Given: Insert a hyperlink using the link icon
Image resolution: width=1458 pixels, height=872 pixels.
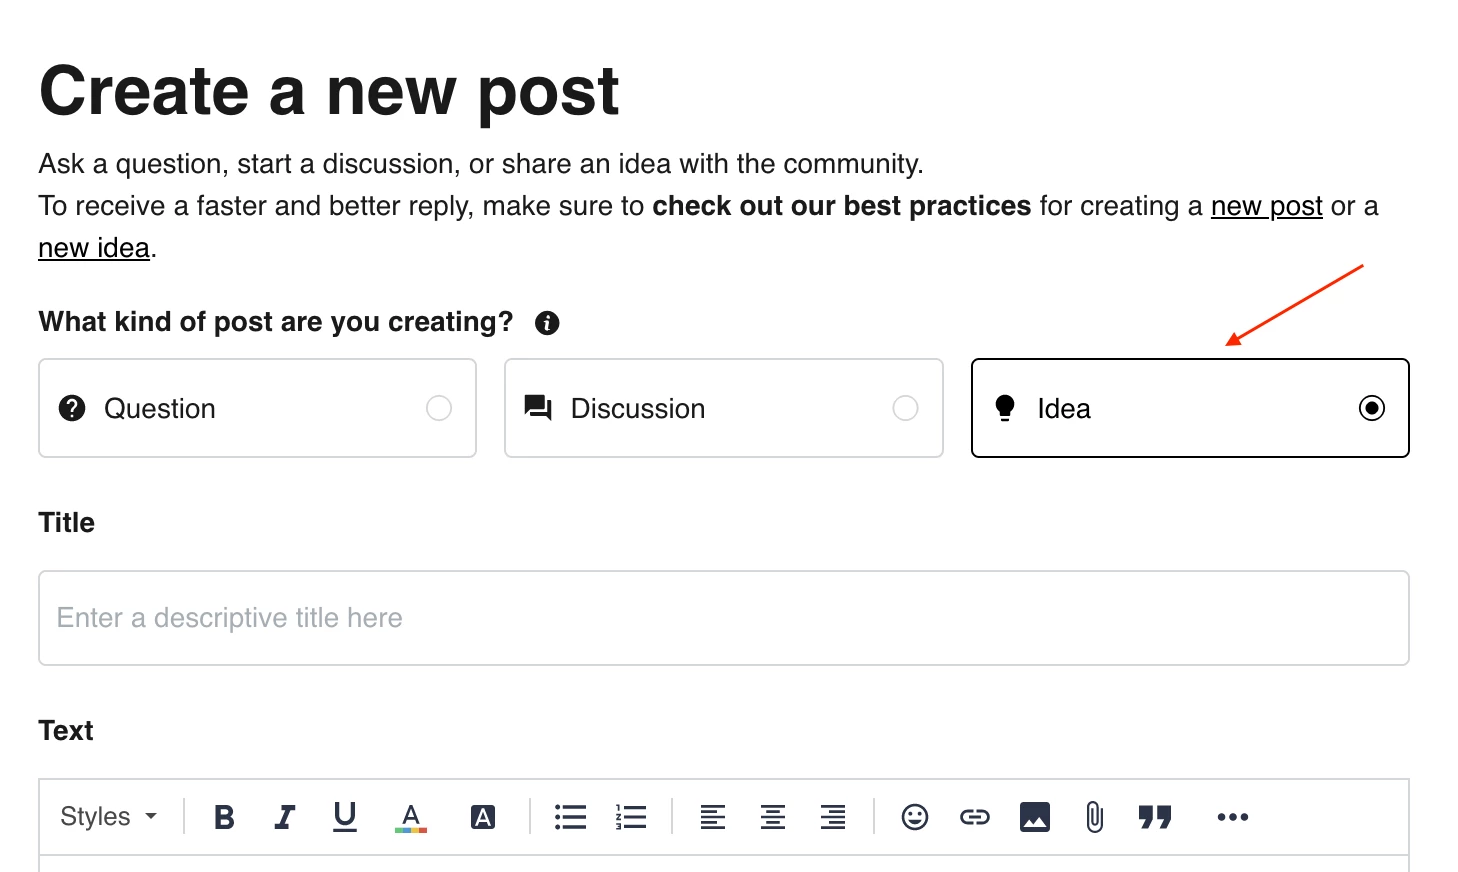Looking at the screenshot, I should tap(975, 817).
